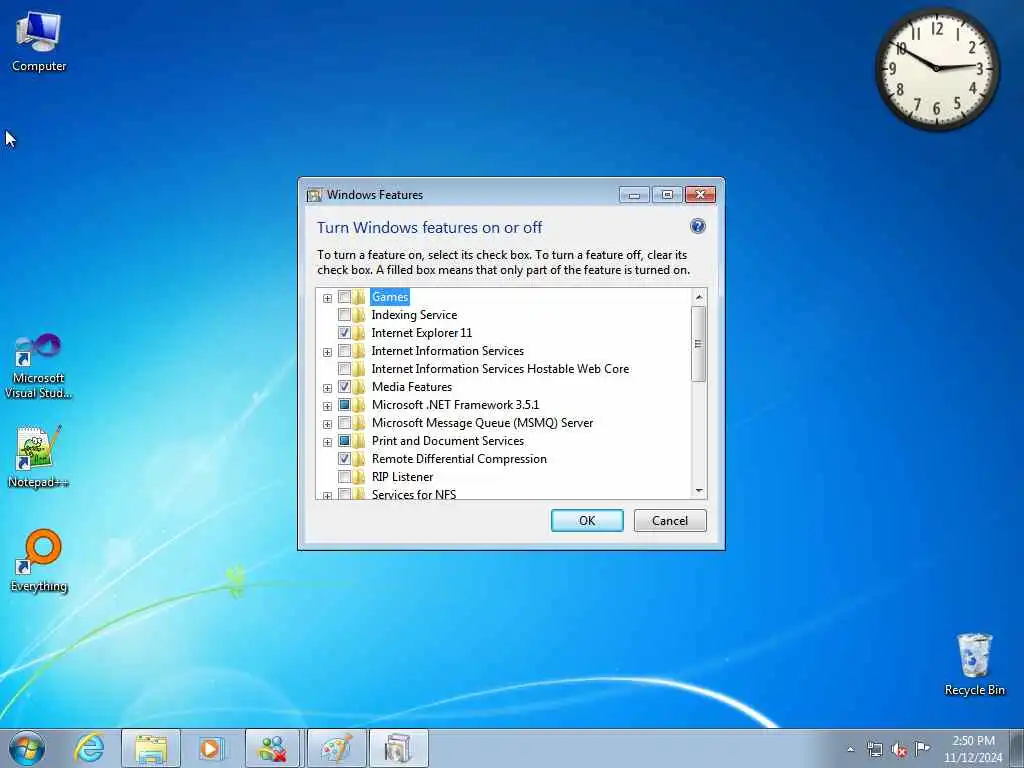Expand the Media Features node
Viewport: 1024px width, 768px height.
click(x=327, y=389)
